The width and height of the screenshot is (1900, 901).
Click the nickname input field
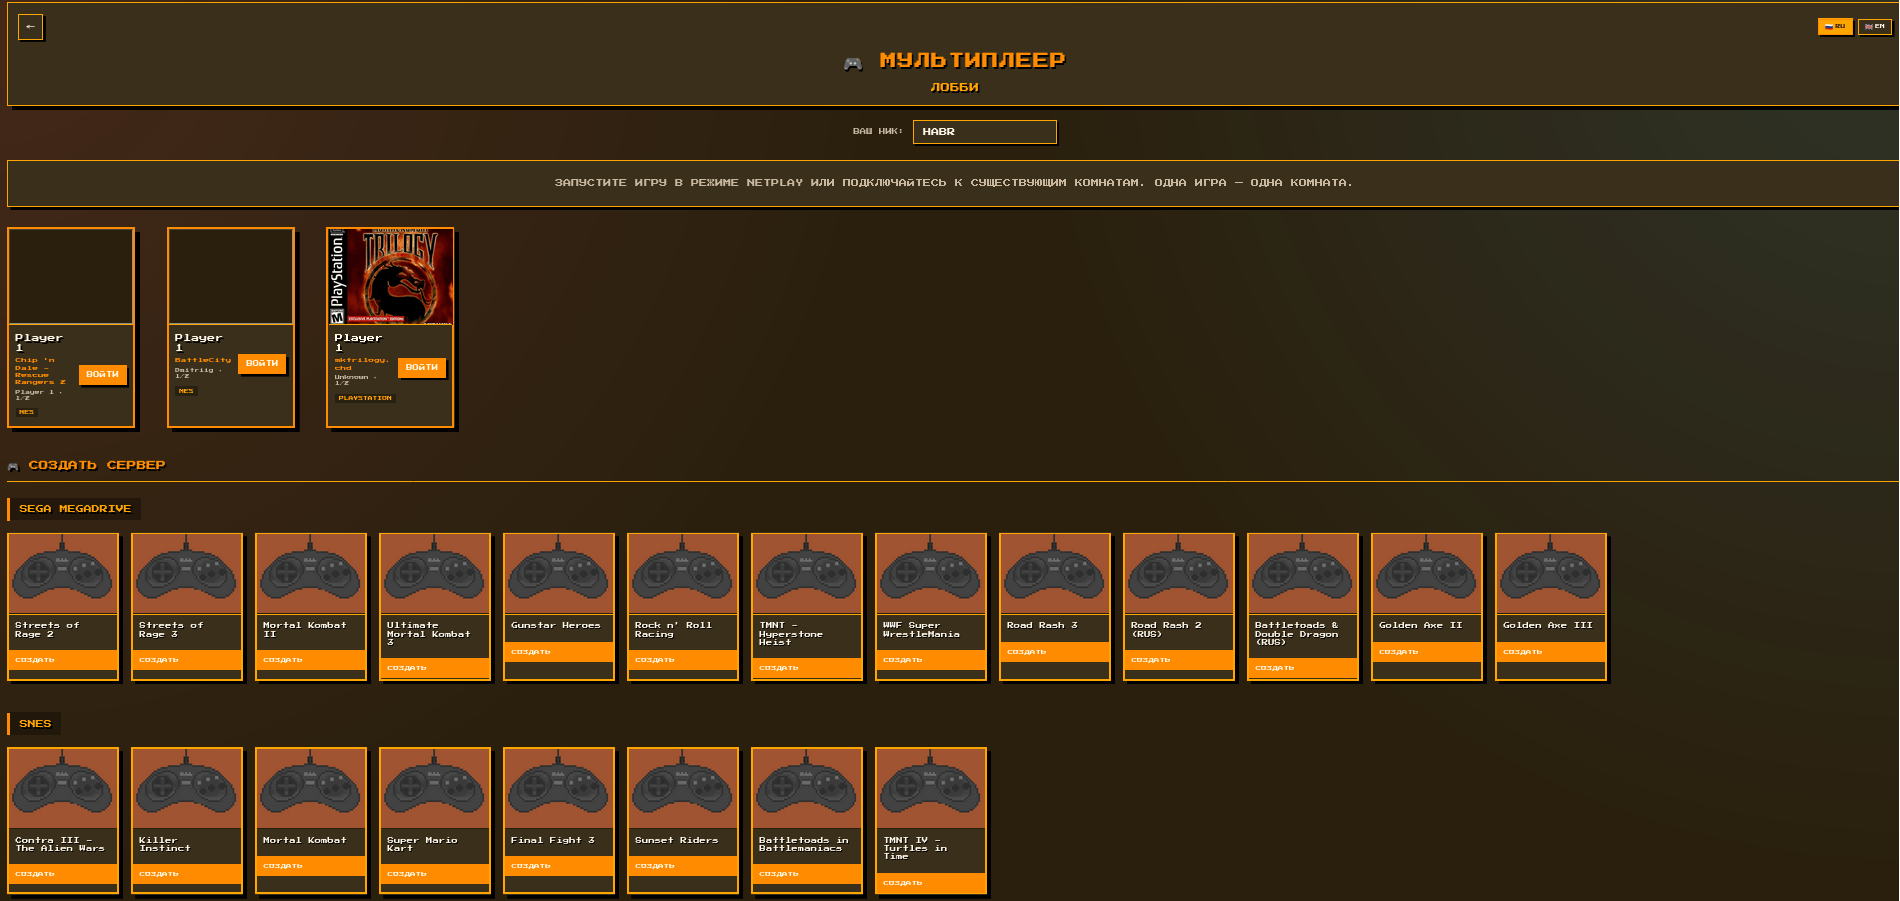pyautogui.click(x=984, y=132)
